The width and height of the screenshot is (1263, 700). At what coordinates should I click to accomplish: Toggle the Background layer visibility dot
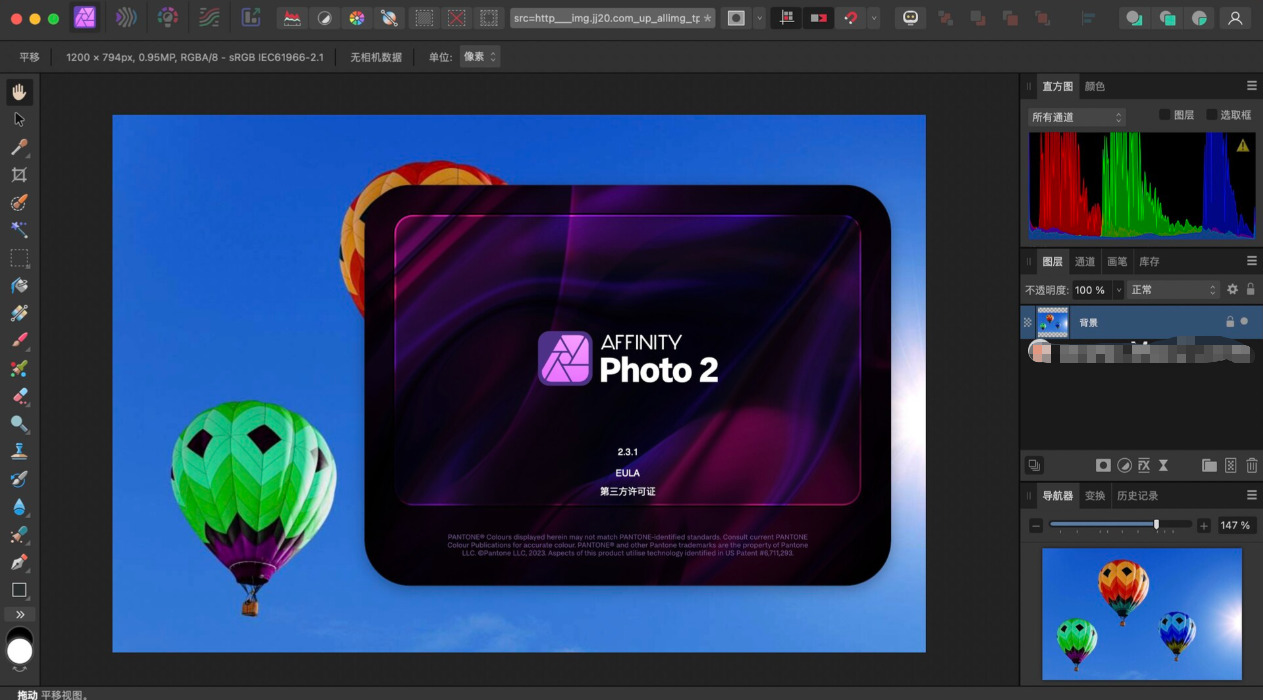click(x=1244, y=321)
